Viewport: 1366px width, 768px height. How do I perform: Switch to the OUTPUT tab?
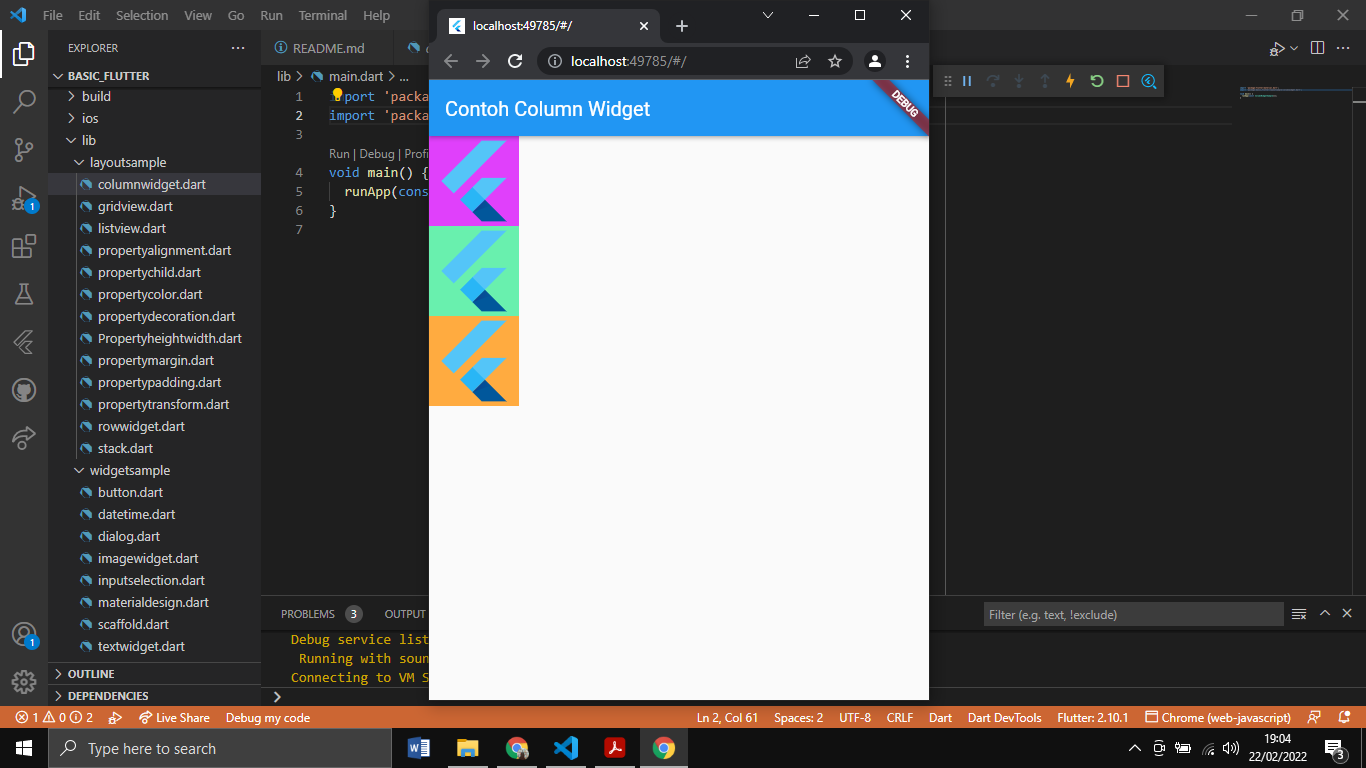(x=403, y=613)
